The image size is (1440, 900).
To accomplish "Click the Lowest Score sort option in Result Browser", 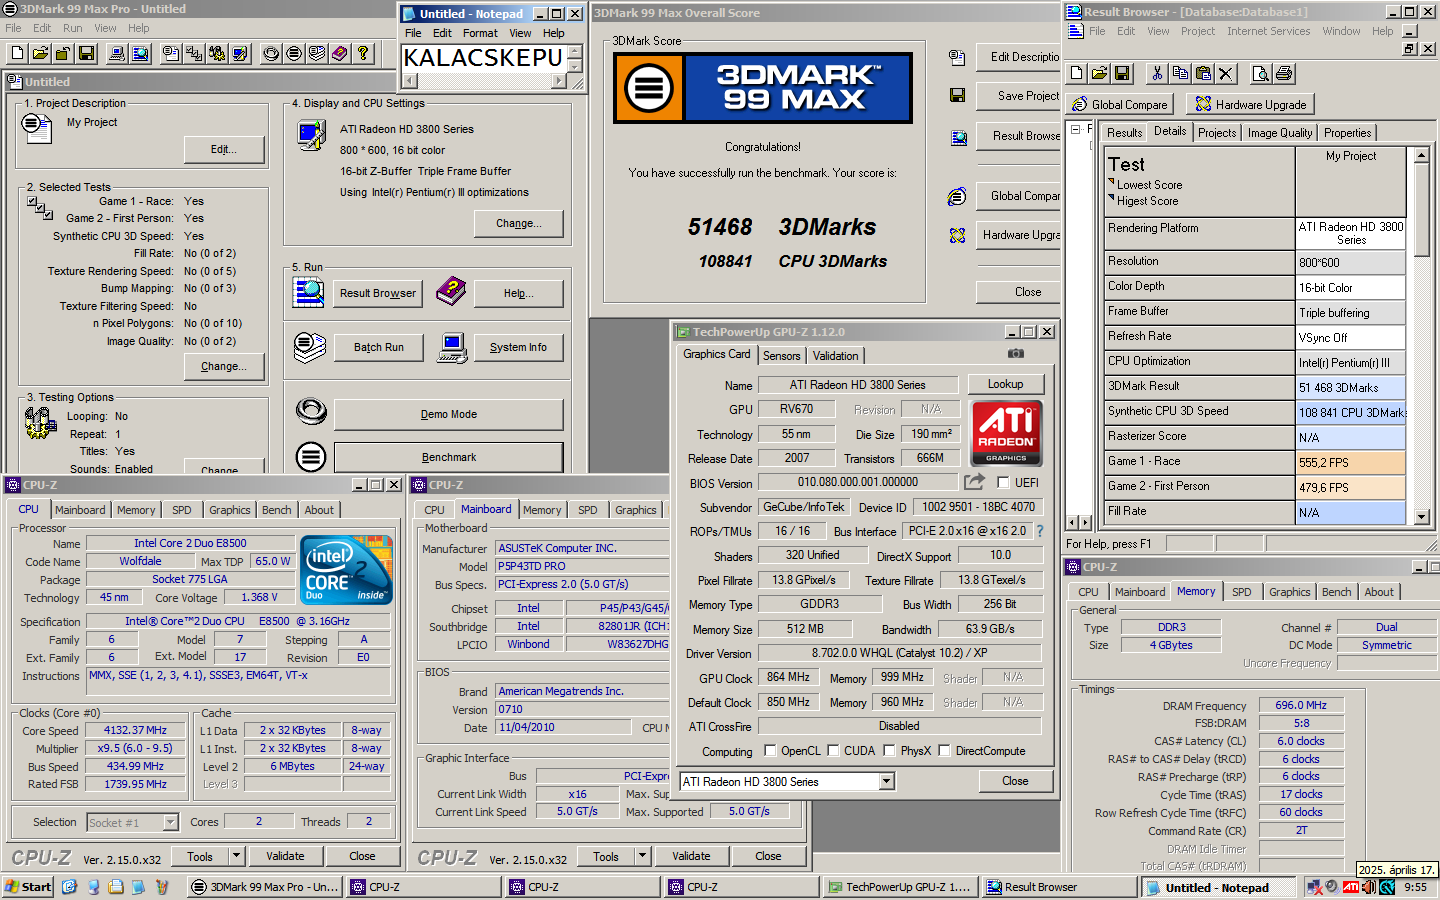I will click(1149, 185).
